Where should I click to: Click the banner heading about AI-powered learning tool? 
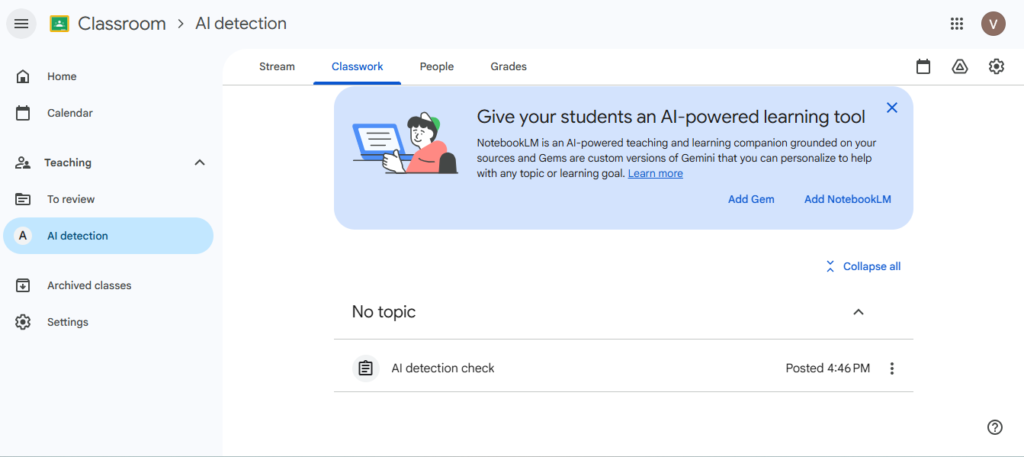point(671,117)
